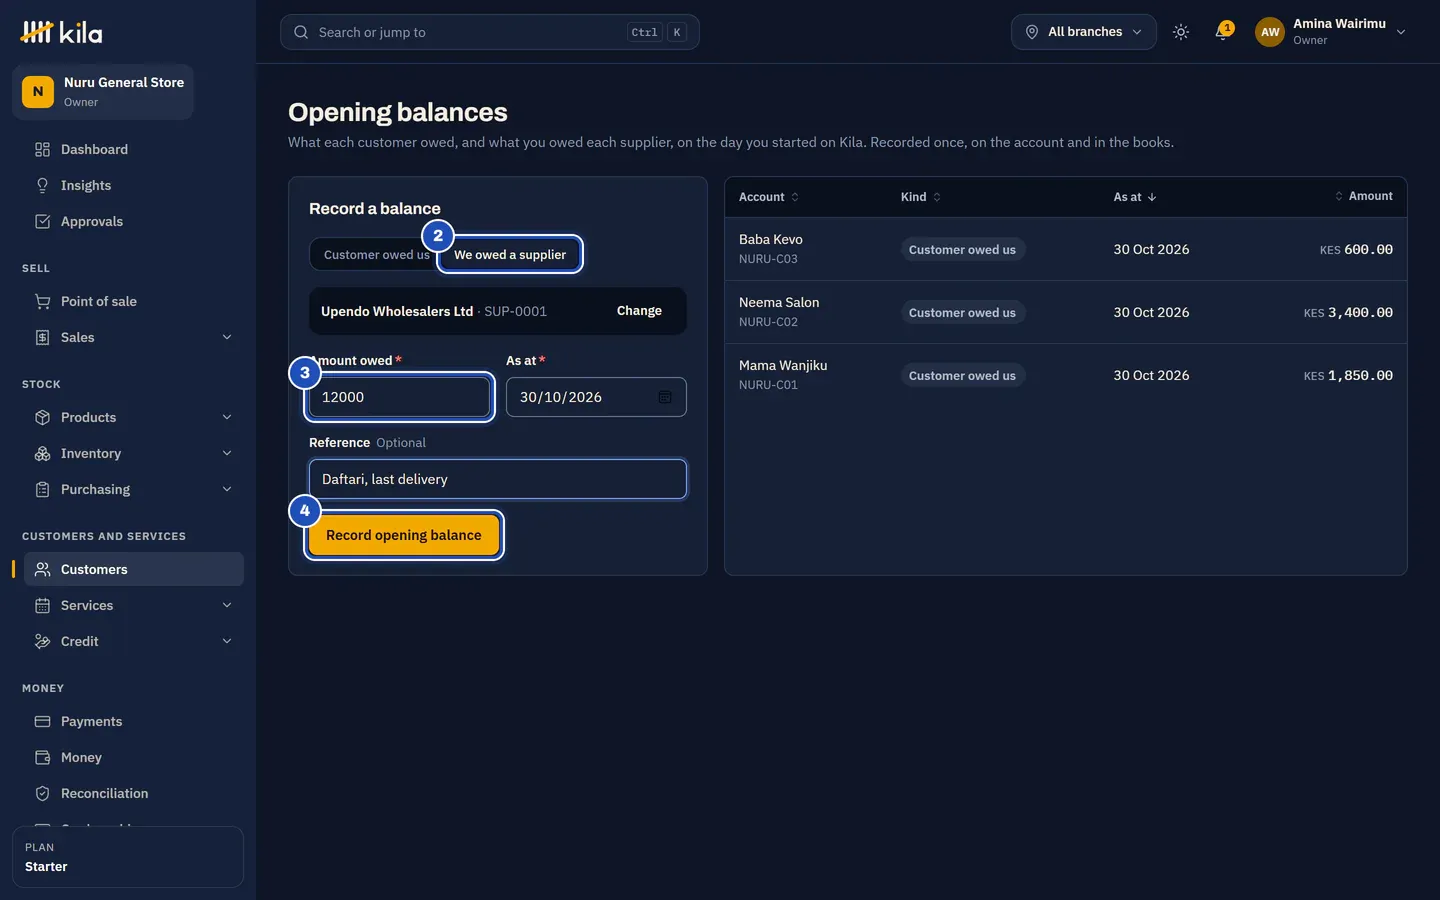Expand the Inventory submenu chevron
The height and width of the screenshot is (900, 1440).
pyautogui.click(x=227, y=453)
